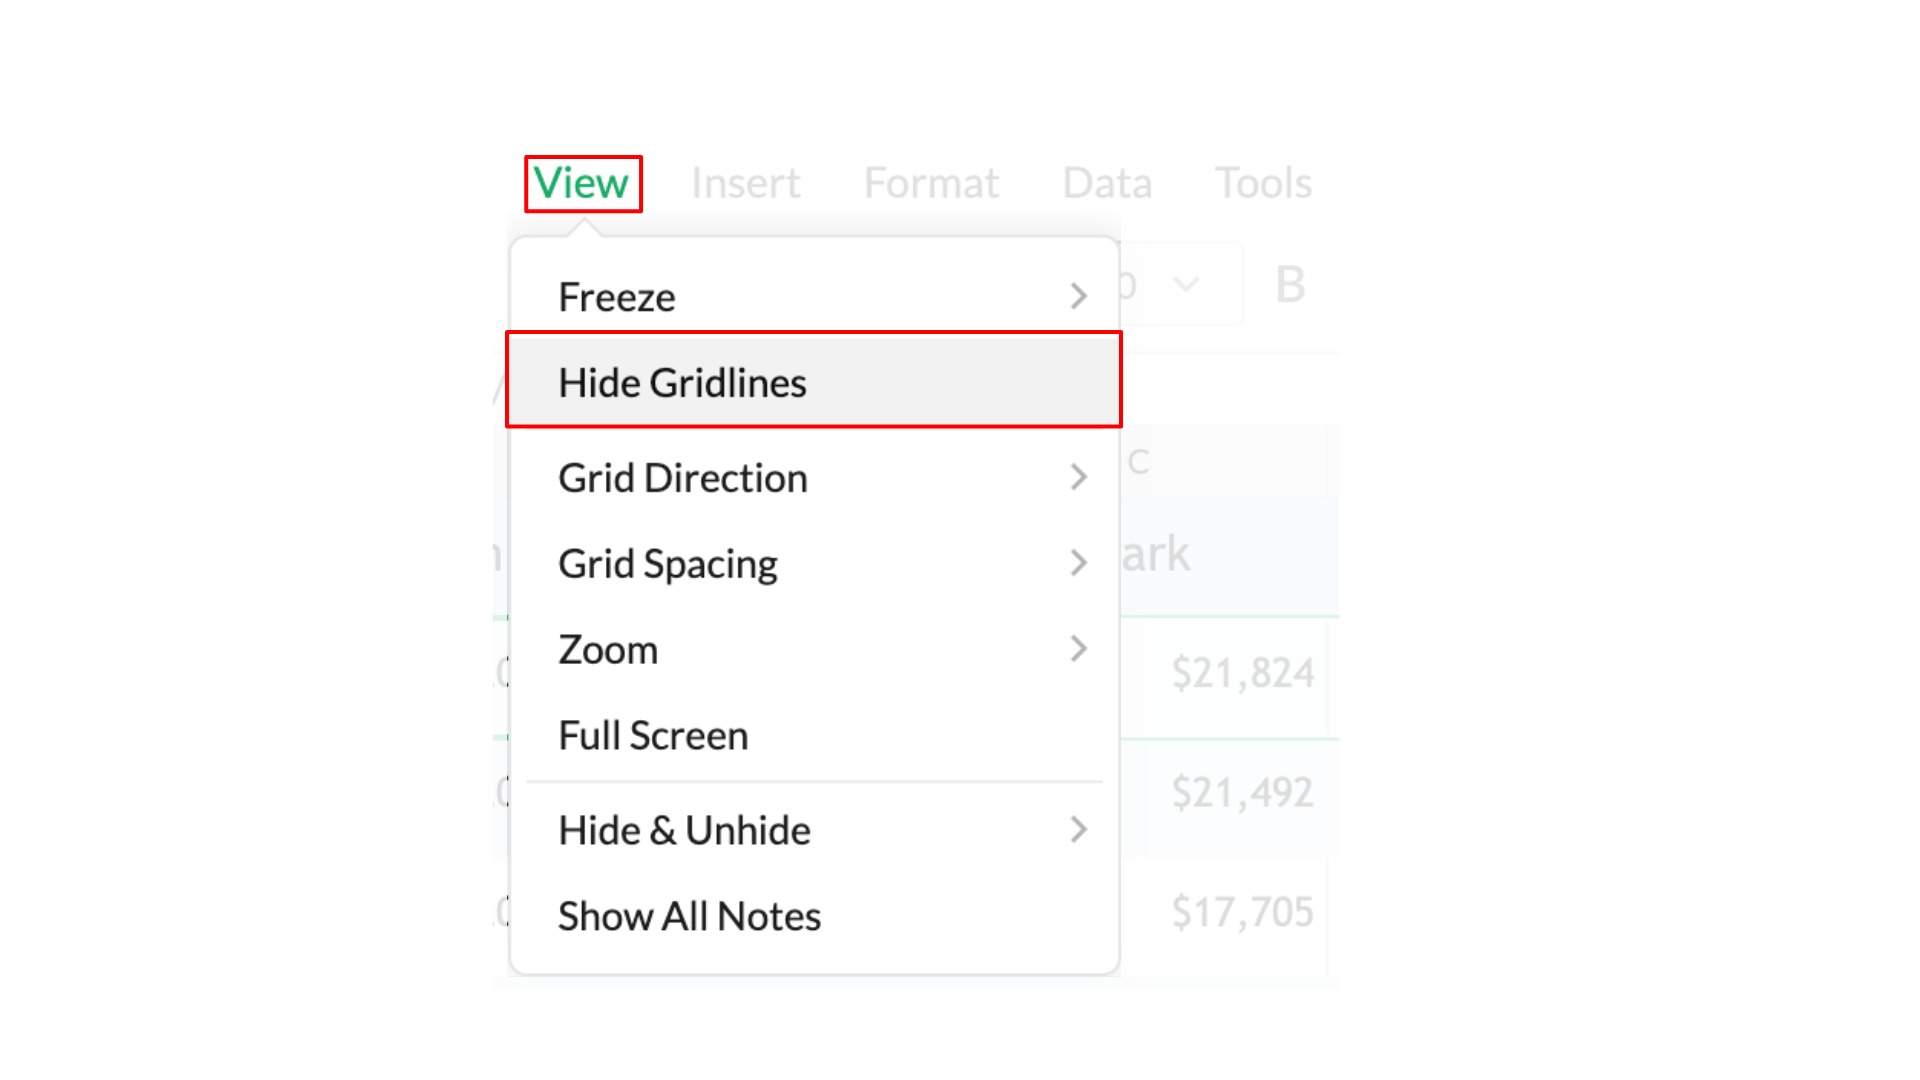Screen dimensions: 1920x1080
Task: Expand Grid Spacing chevron arrow
Action: coord(1078,563)
